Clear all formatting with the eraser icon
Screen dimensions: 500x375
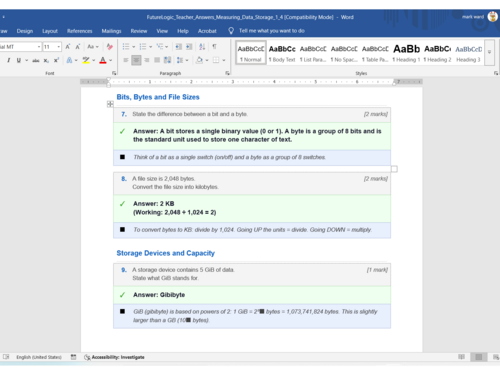point(110,47)
